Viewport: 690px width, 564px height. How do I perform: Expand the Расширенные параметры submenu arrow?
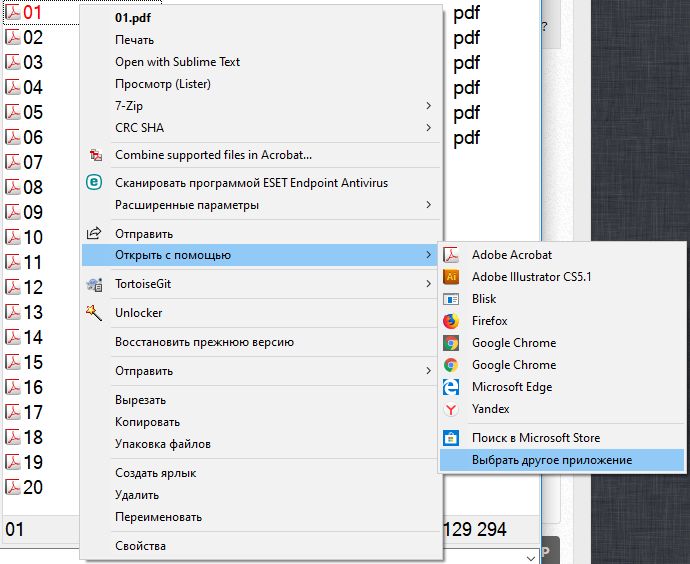pos(429,205)
